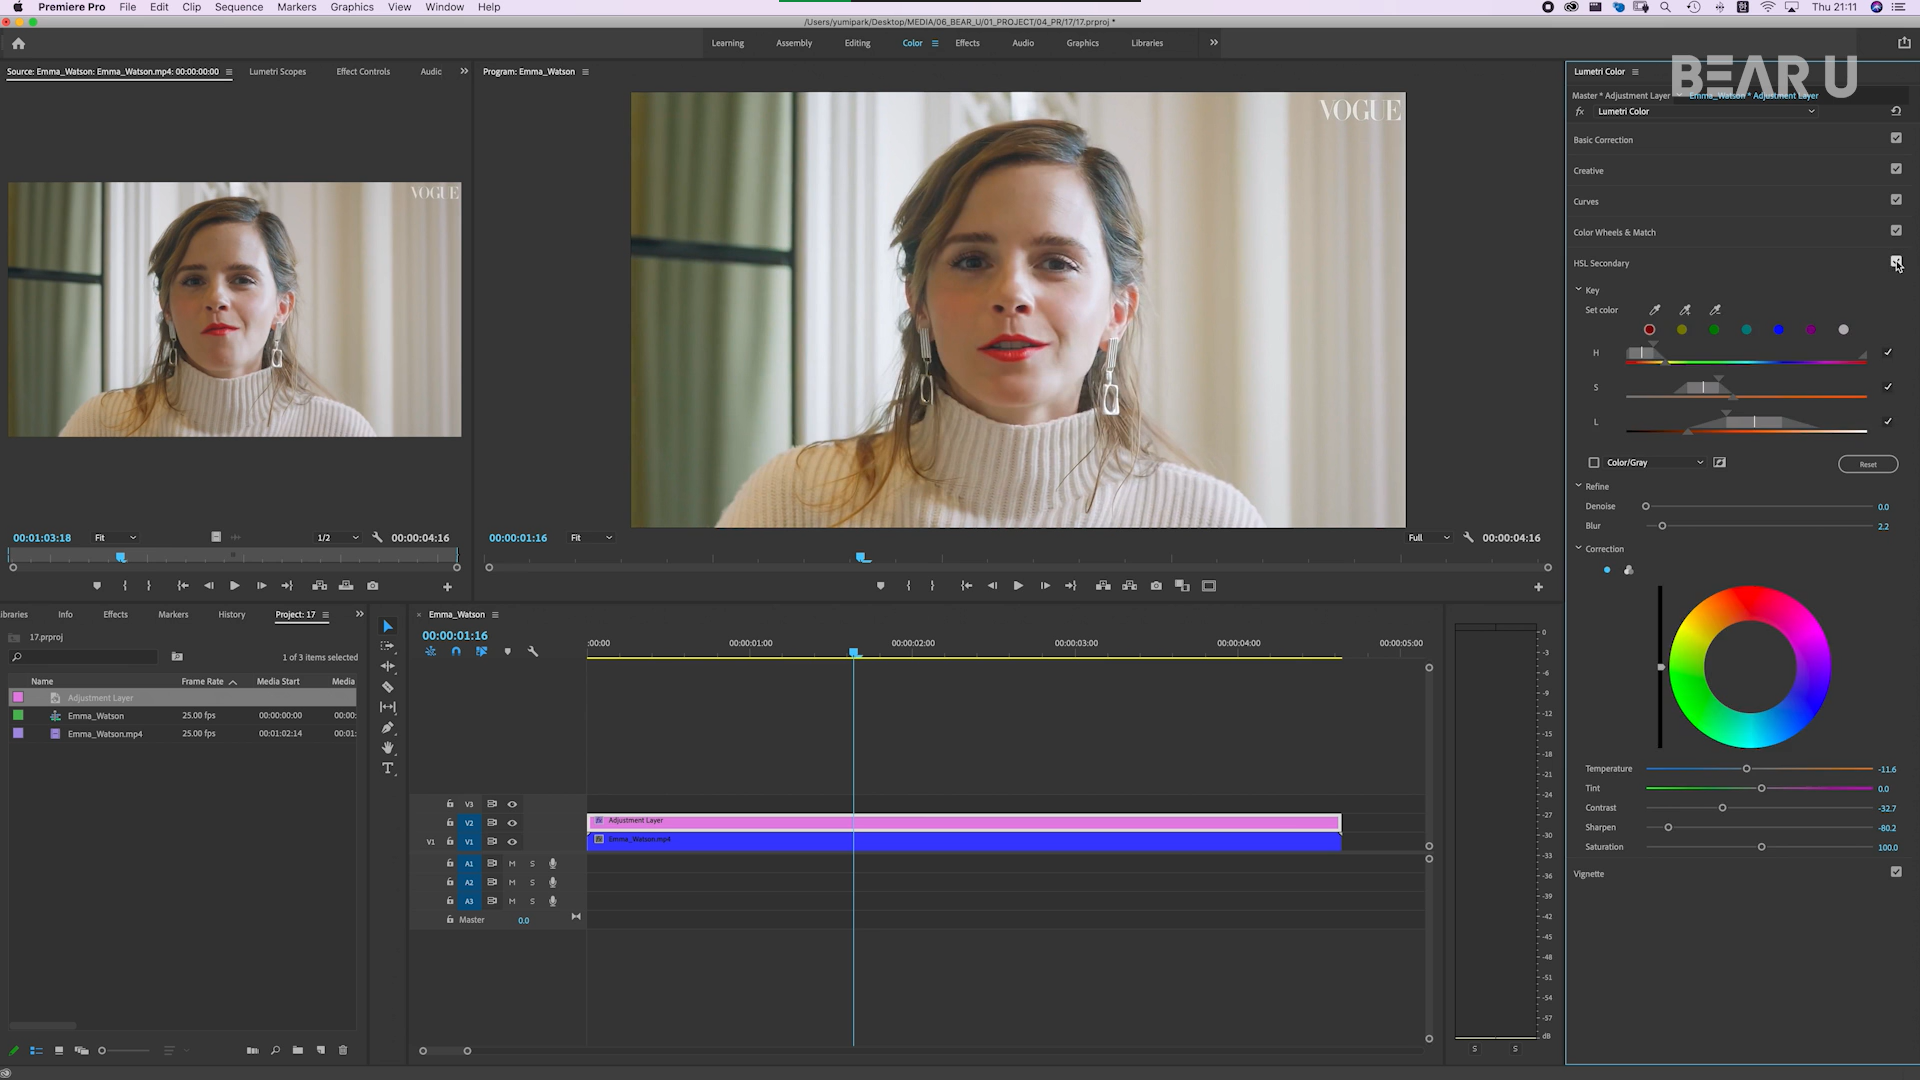Screen dimensions: 1920x1080
Task: Disable the Basic Correction checkbox
Action: pyautogui.click(x=1896, y=138)
